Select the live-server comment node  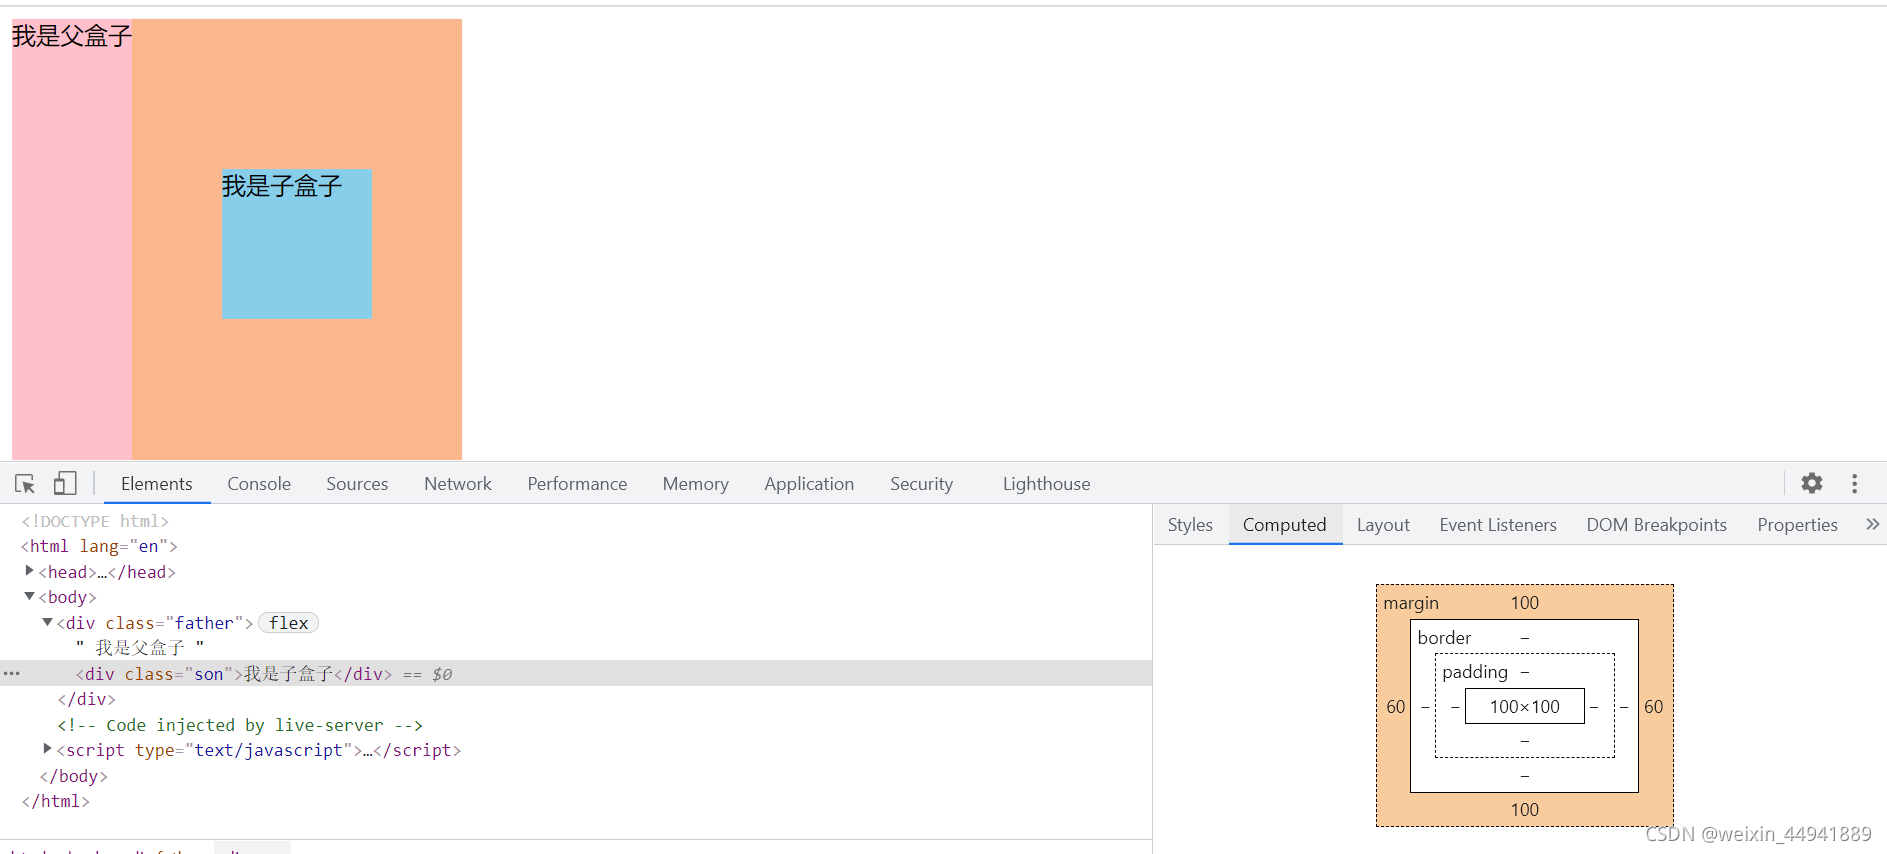tap(240, 725)
